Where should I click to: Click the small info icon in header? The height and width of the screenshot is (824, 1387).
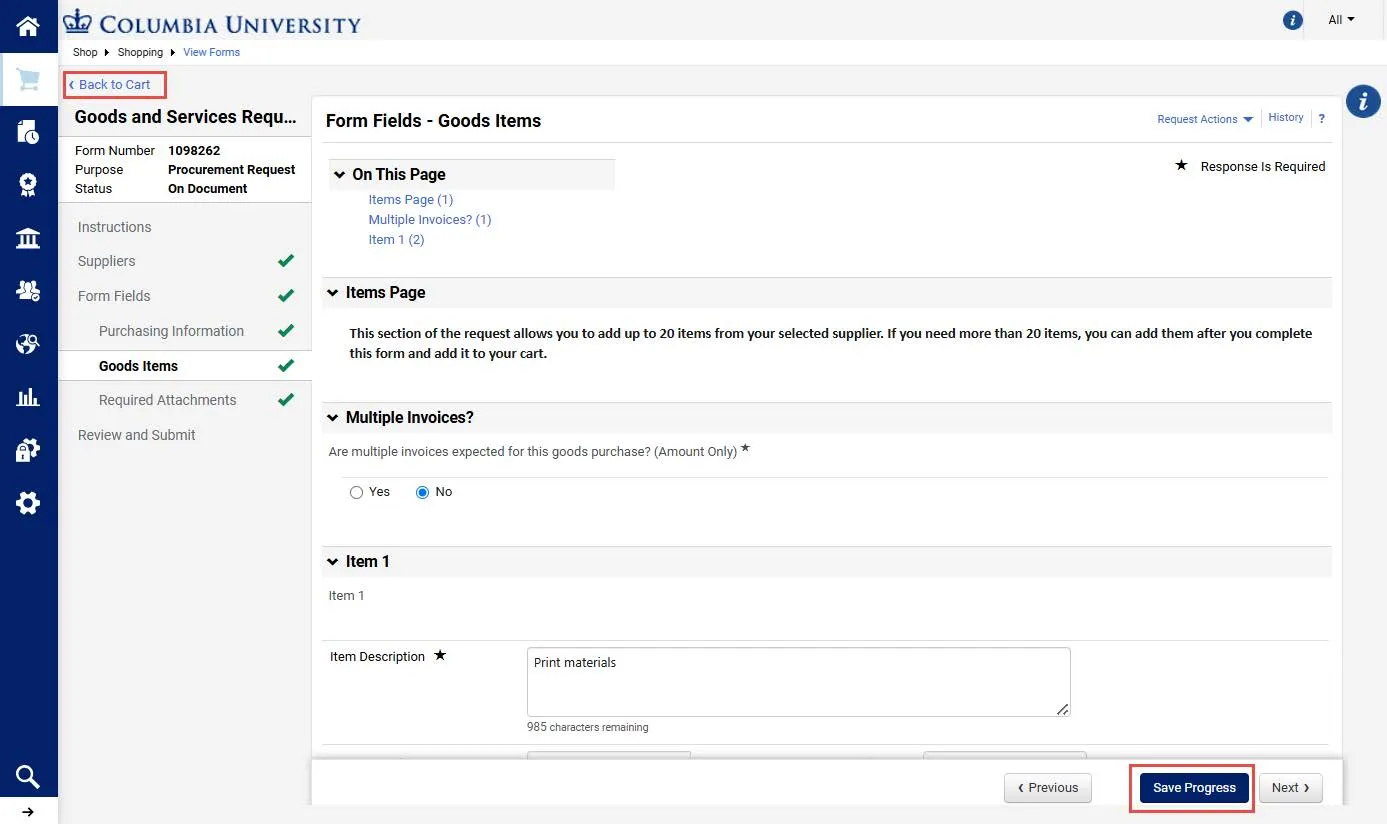pos(1292,20)
